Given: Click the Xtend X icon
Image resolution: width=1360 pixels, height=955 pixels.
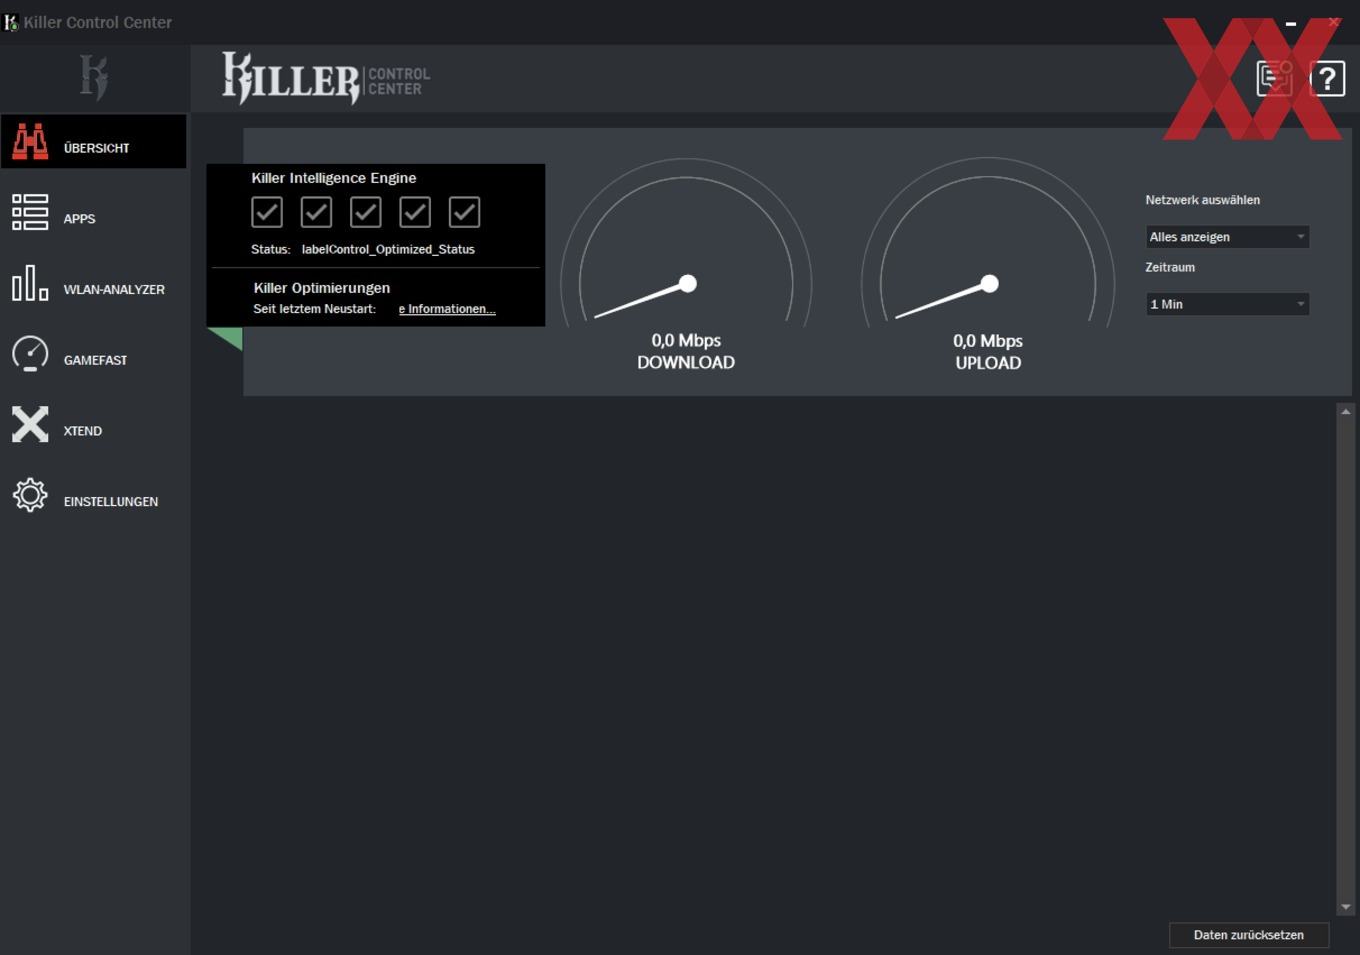Looking at the screenshot, I should [30, 424].
